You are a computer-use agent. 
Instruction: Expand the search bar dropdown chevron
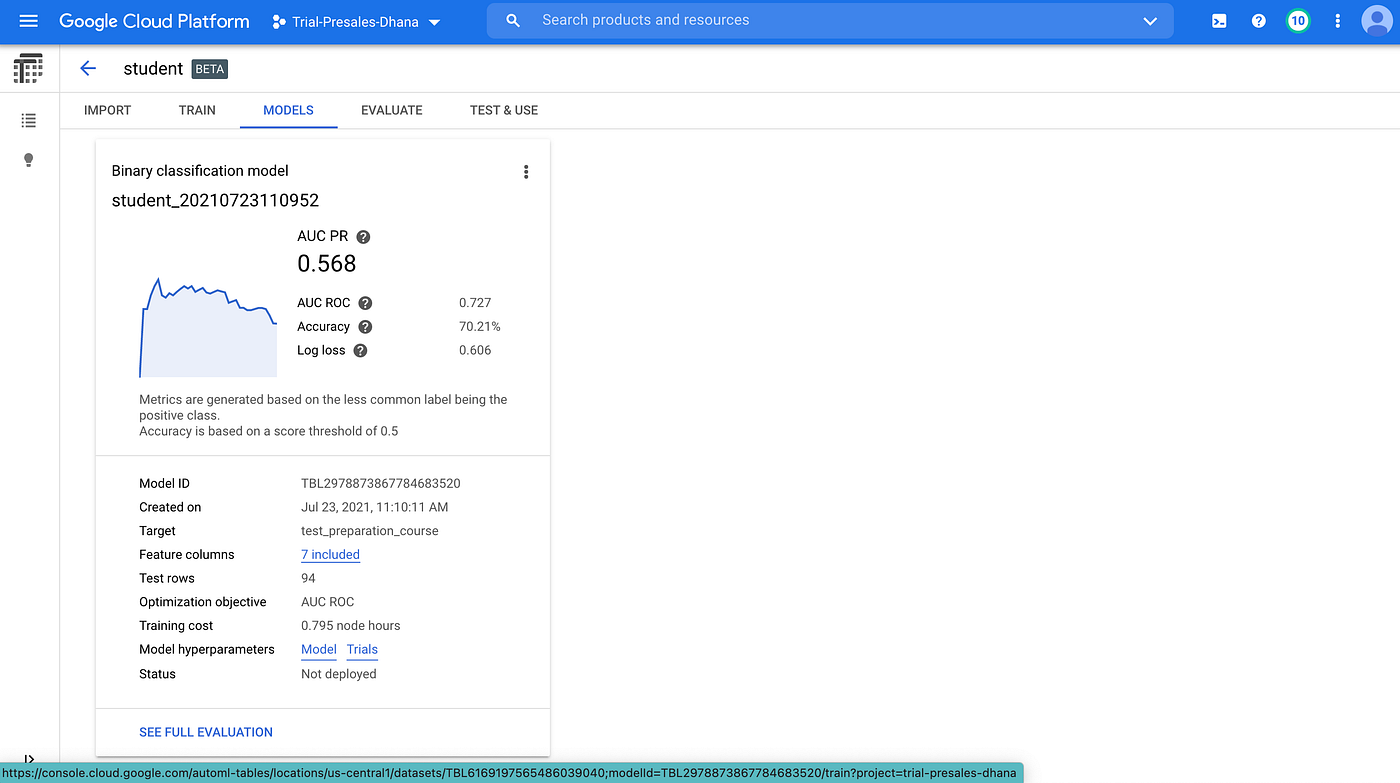coord(1148,20)
